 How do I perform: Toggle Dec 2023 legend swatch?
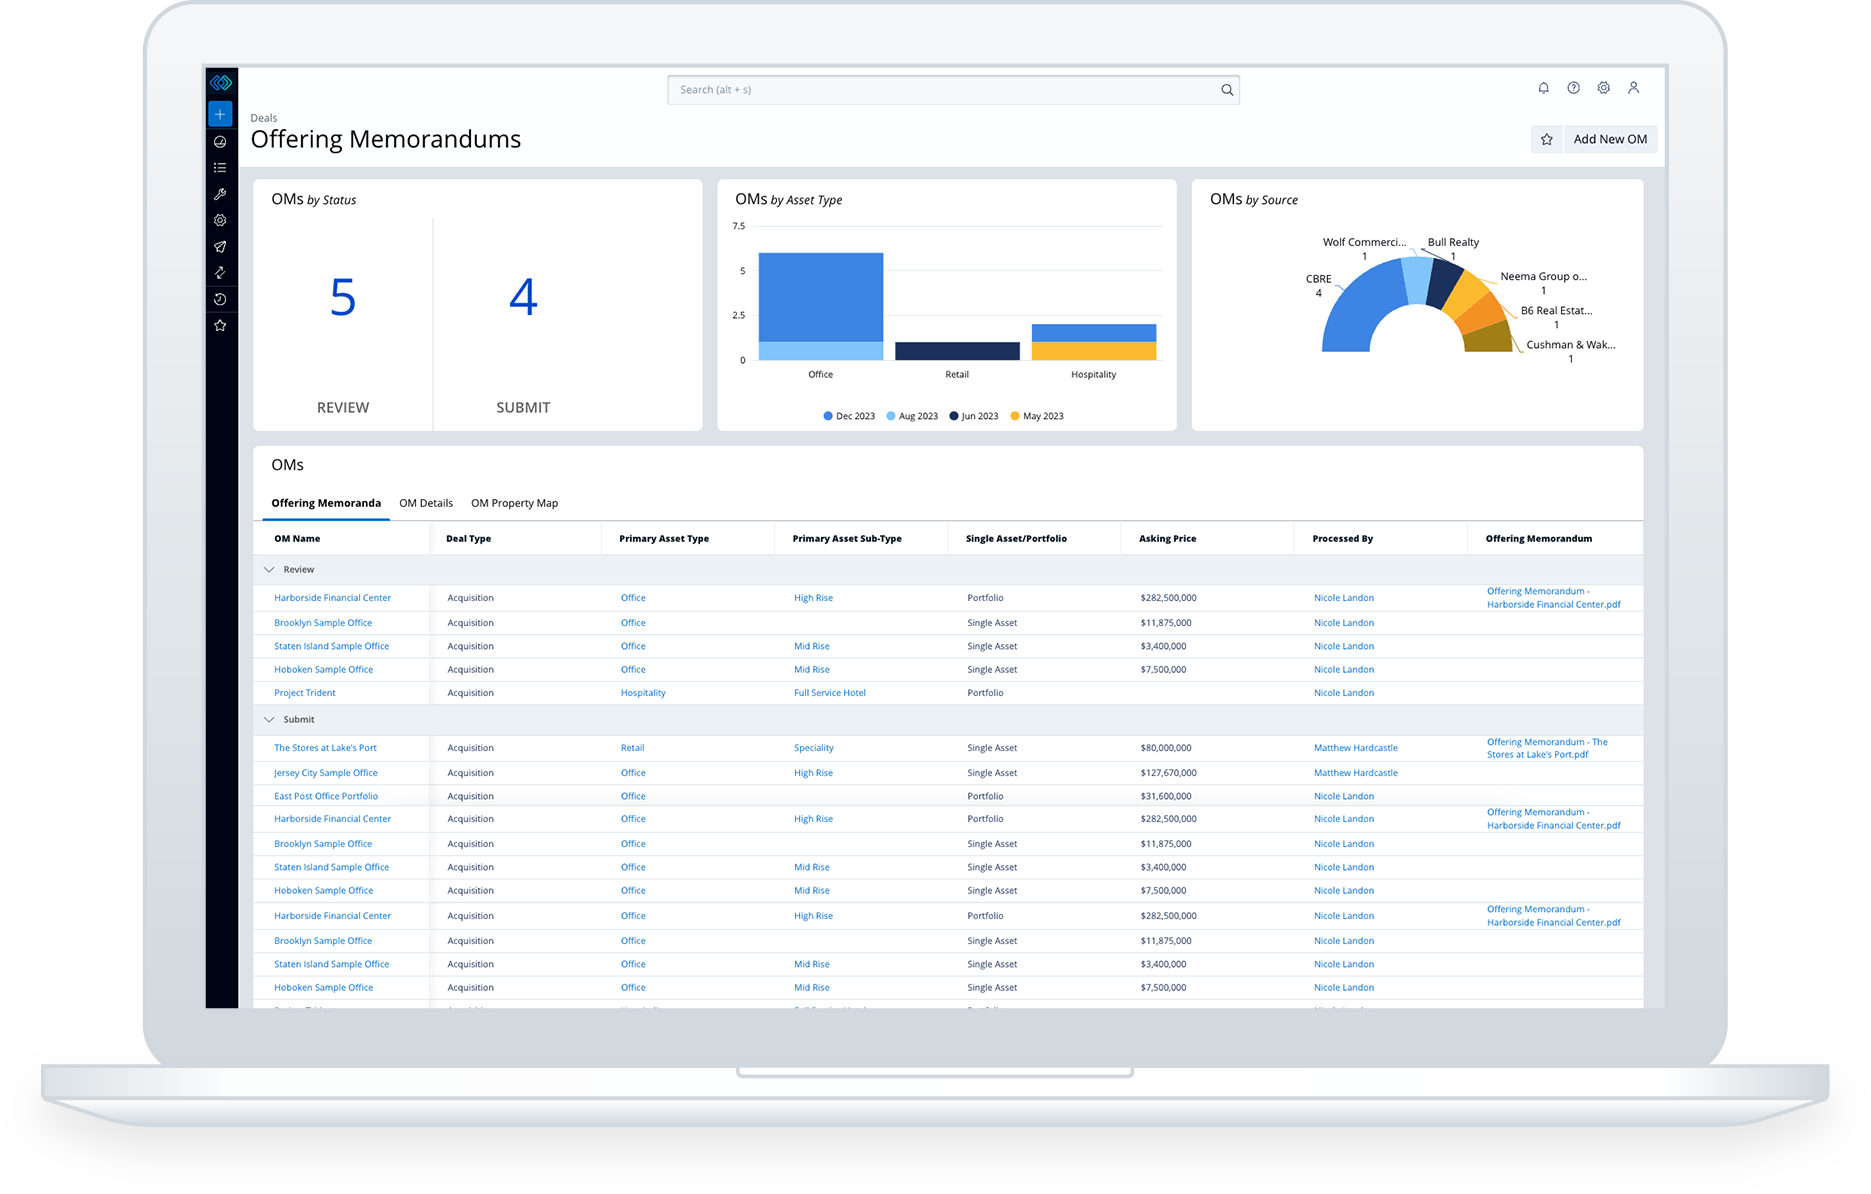pyautogui.click(x=828, y=416)
